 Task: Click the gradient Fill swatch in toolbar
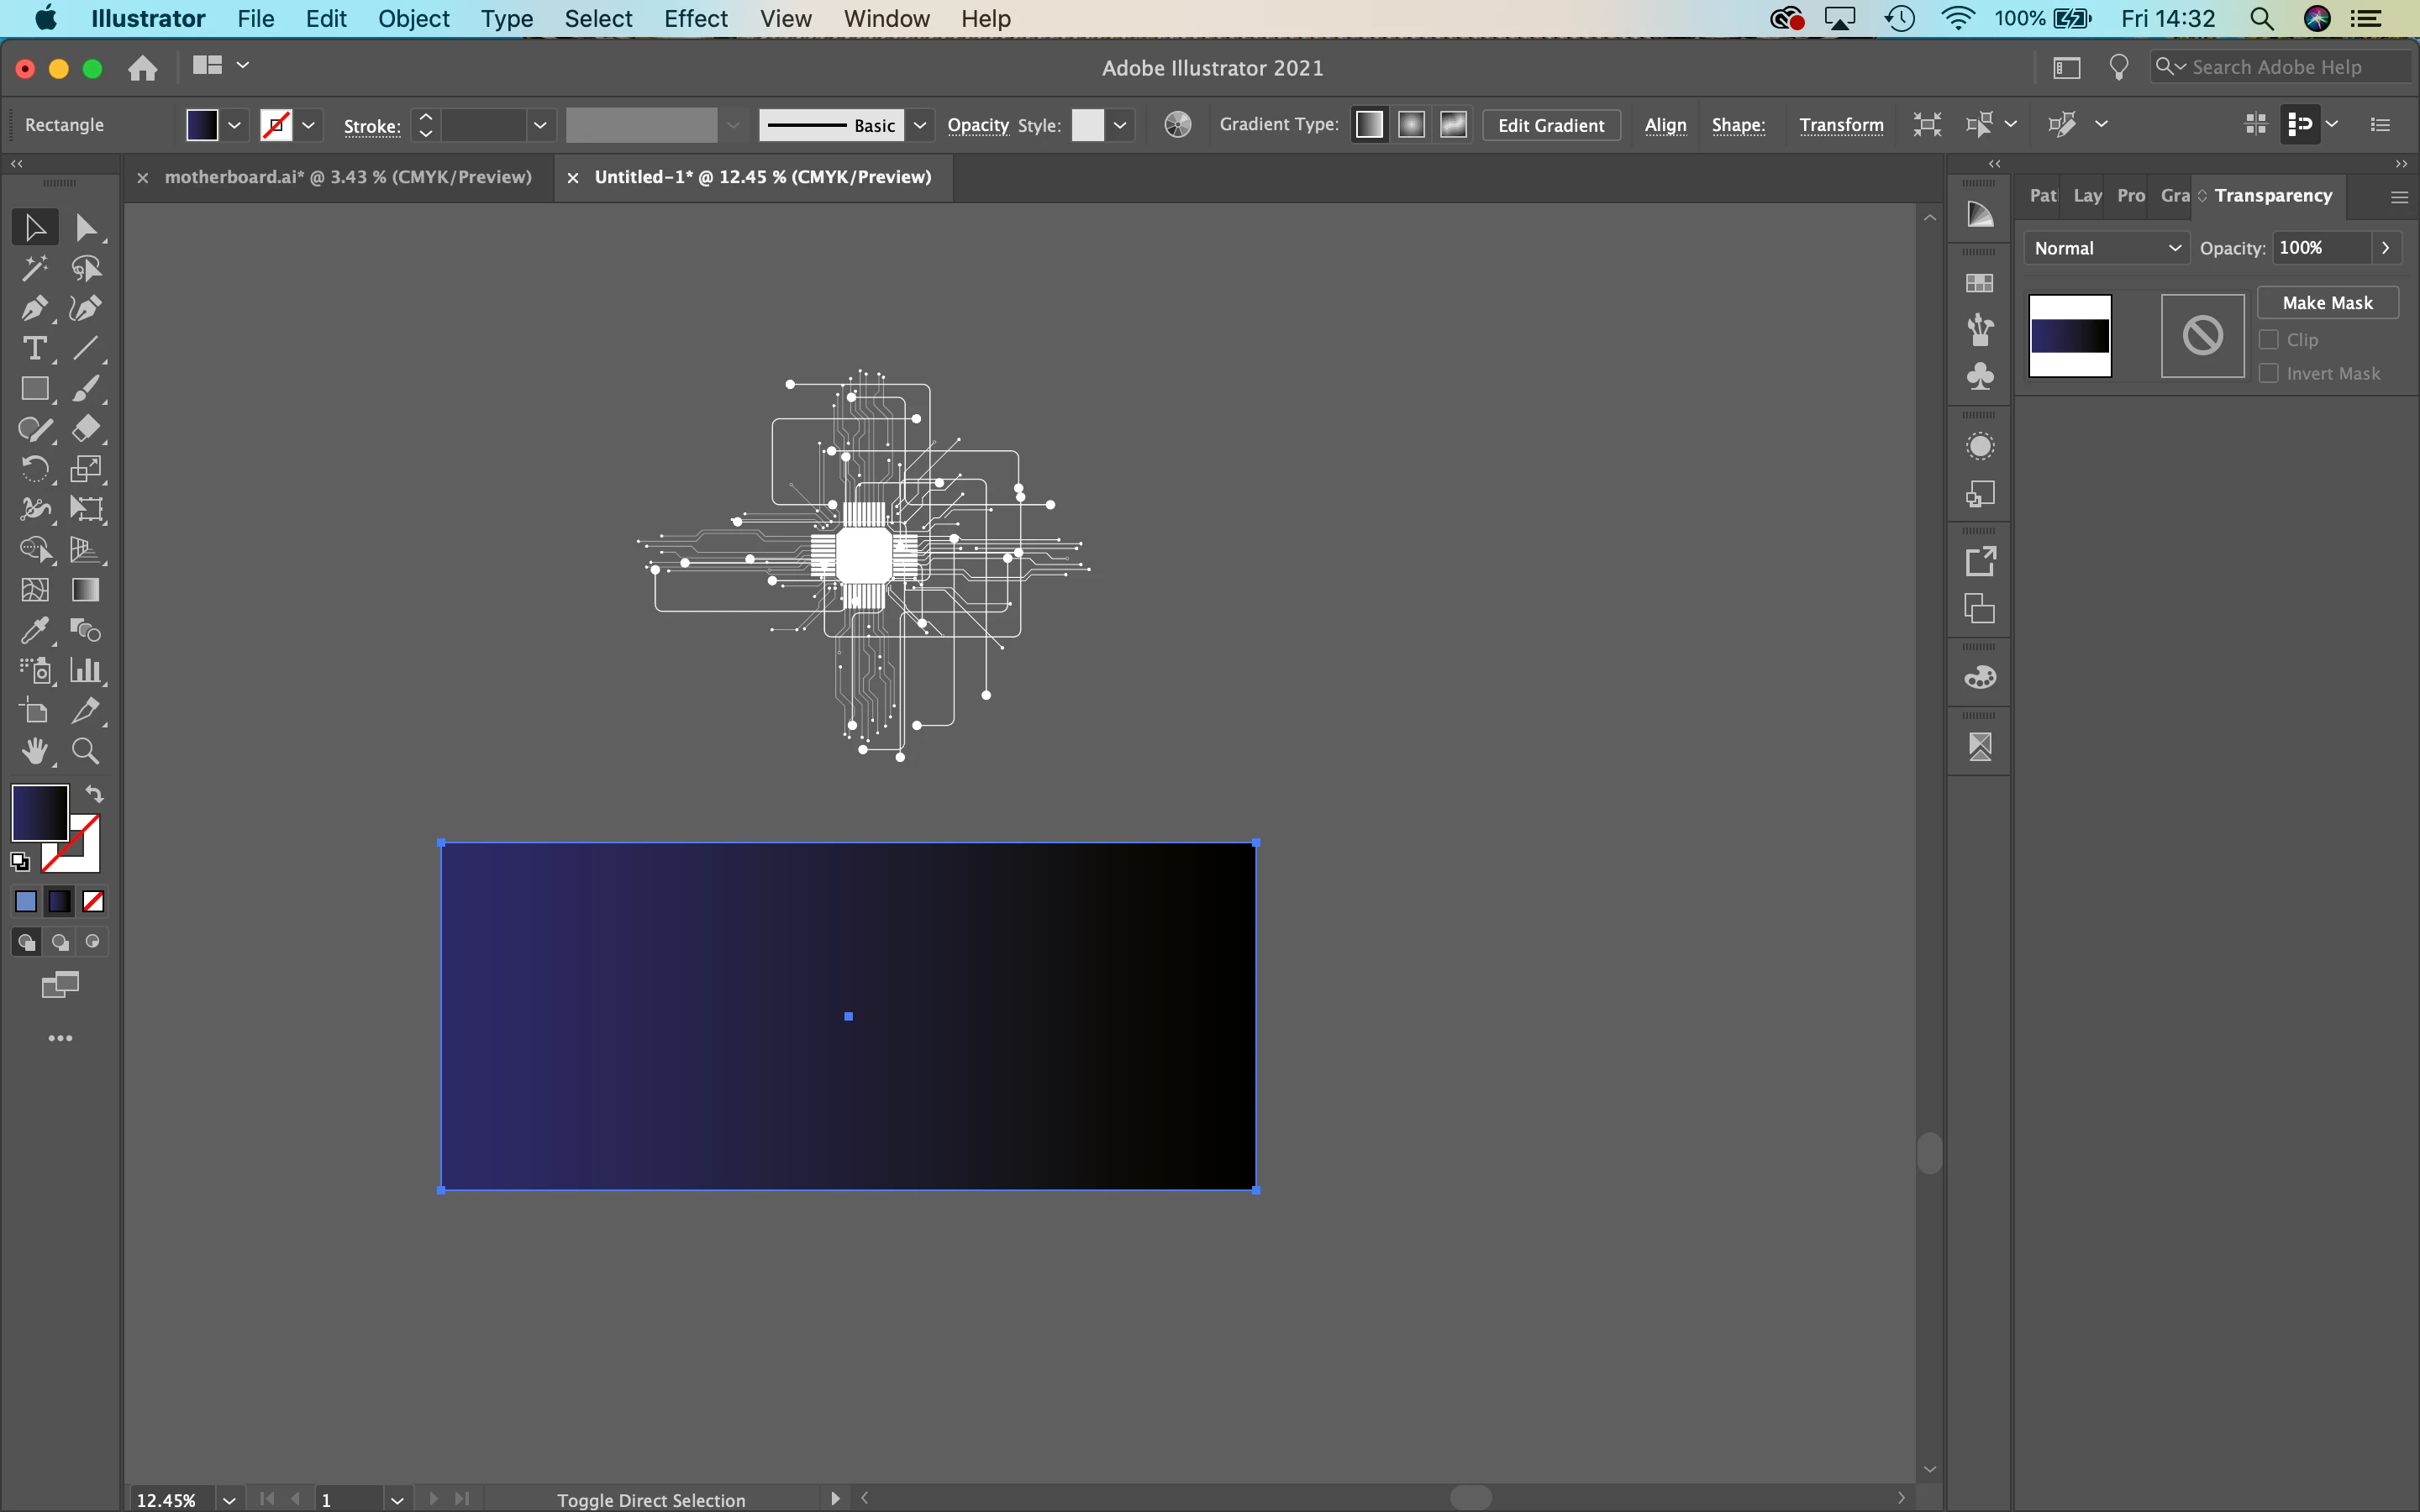pyautogui.click(x=38, y=812)
